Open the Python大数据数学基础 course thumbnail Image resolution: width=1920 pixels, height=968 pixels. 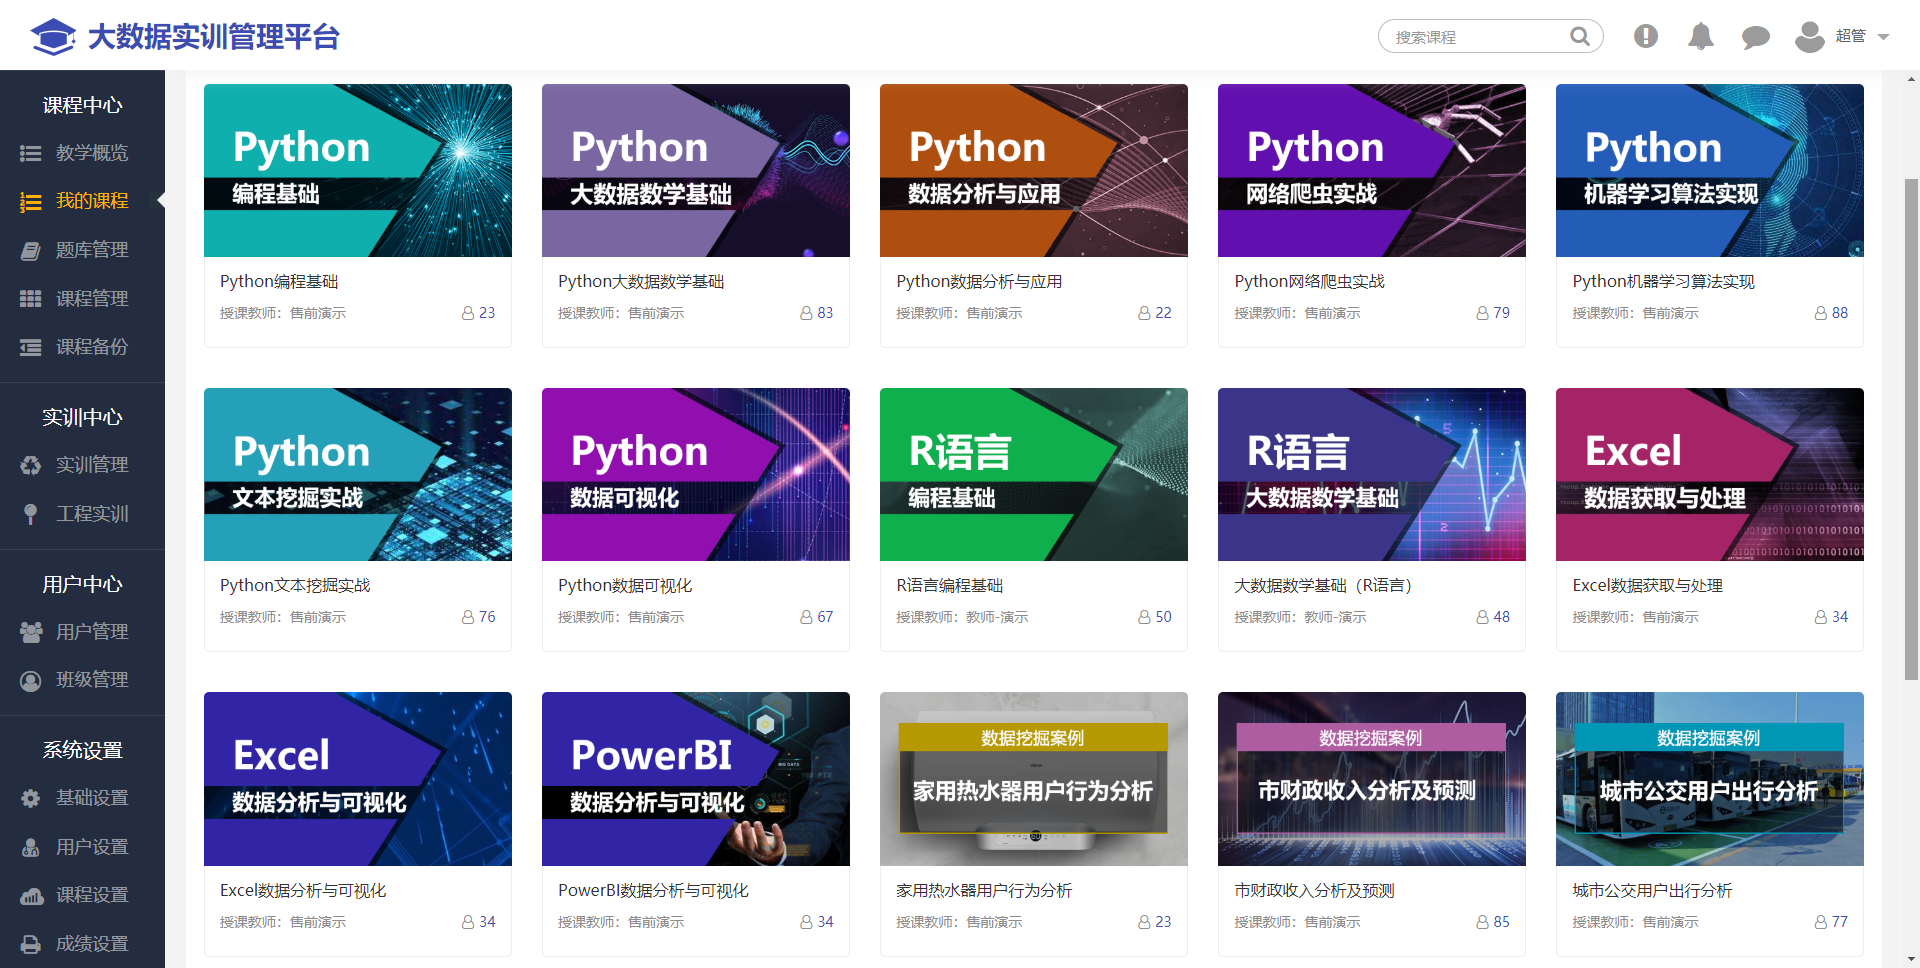pos(696,170)
